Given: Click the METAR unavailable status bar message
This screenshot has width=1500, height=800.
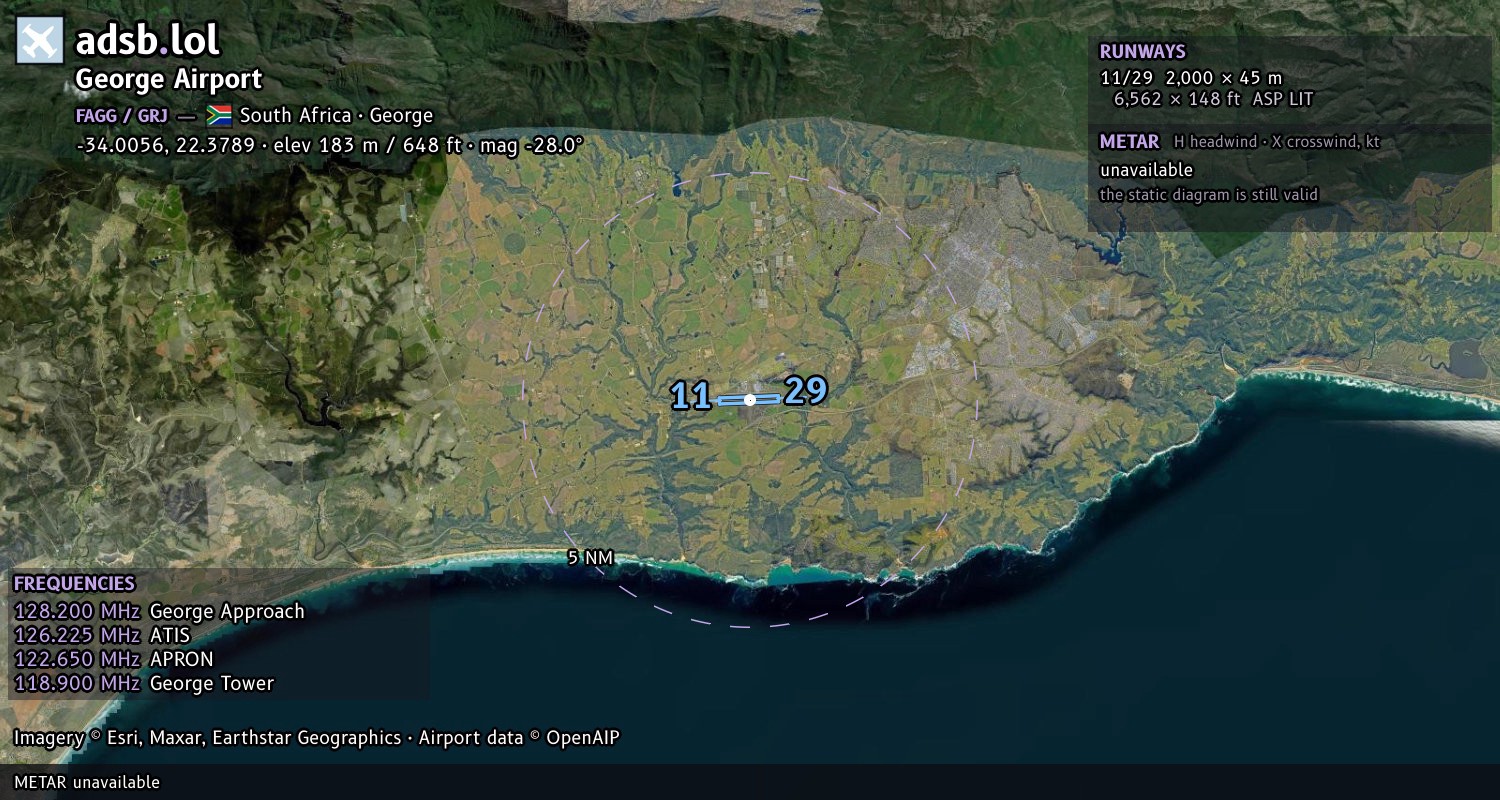Looking at the screenshot, I should 87,782.
